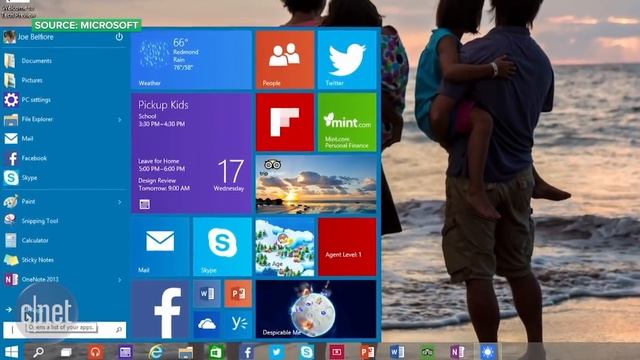Open Facebook from the taskbar

pyautogui.click(x=247, y=352)
